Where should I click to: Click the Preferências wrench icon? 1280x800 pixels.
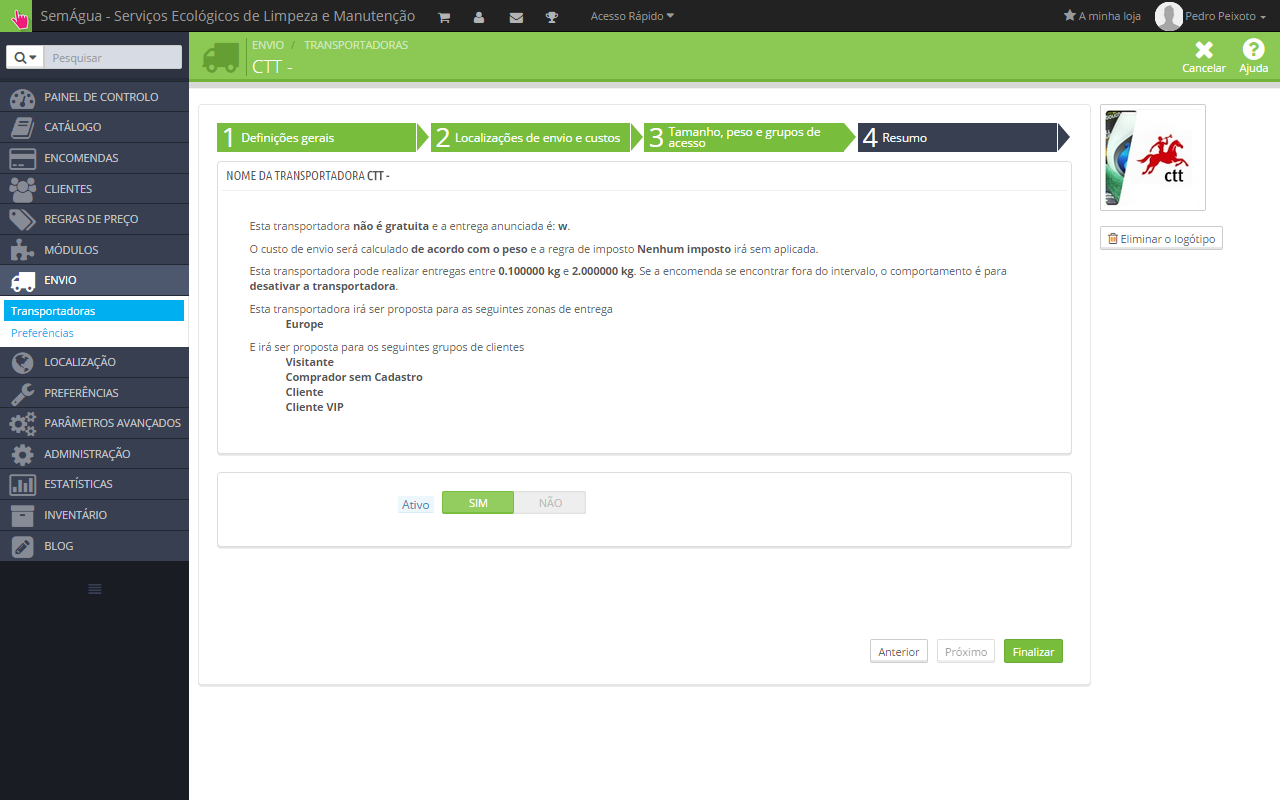coord(22,393)
